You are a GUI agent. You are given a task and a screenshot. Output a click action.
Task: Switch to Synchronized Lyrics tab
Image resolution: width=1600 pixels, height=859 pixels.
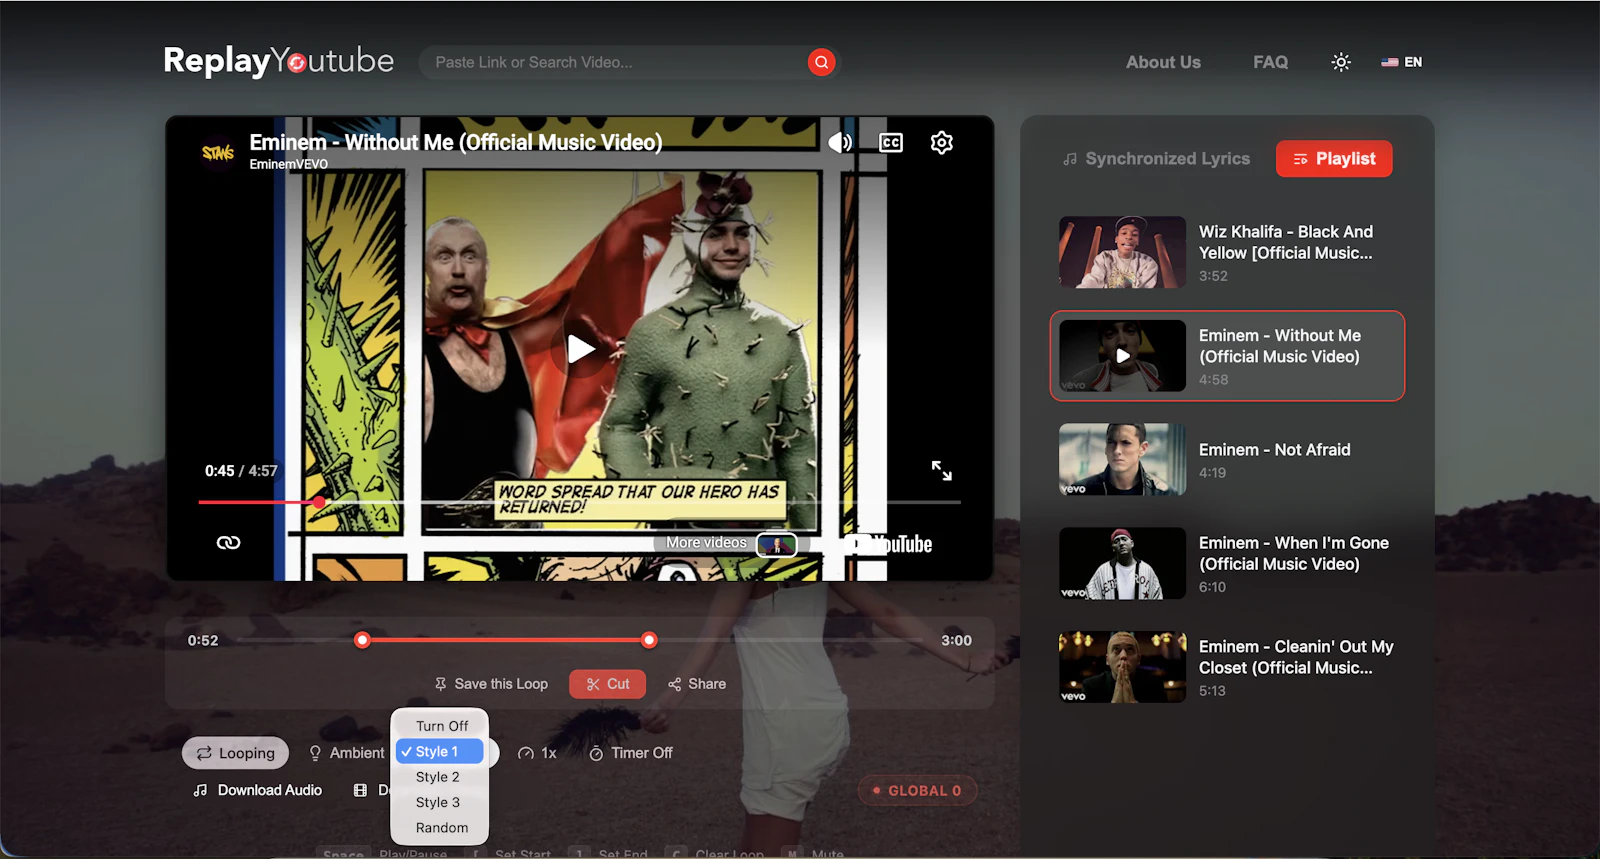1156,158
